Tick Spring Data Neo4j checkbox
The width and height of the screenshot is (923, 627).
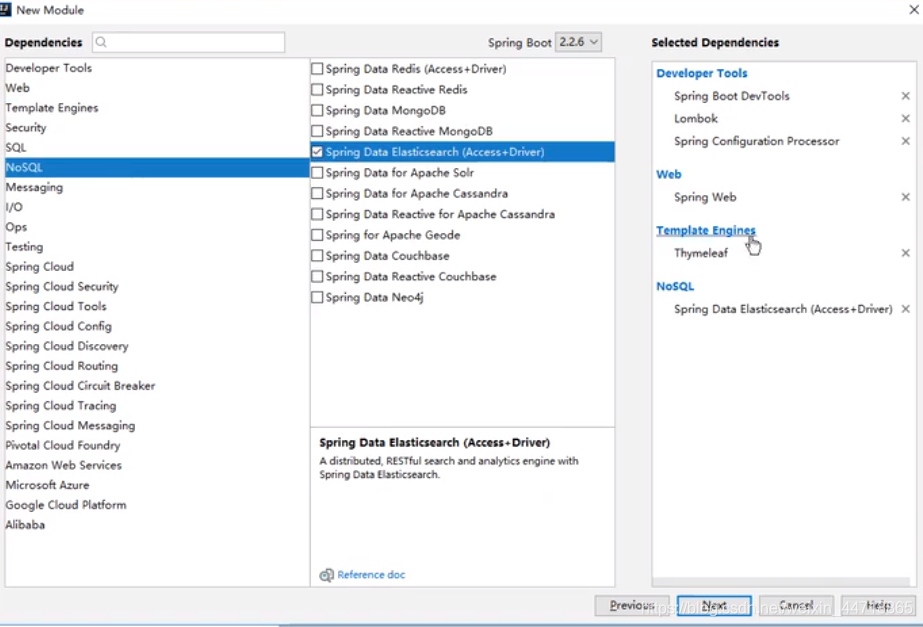click(317, 297)
